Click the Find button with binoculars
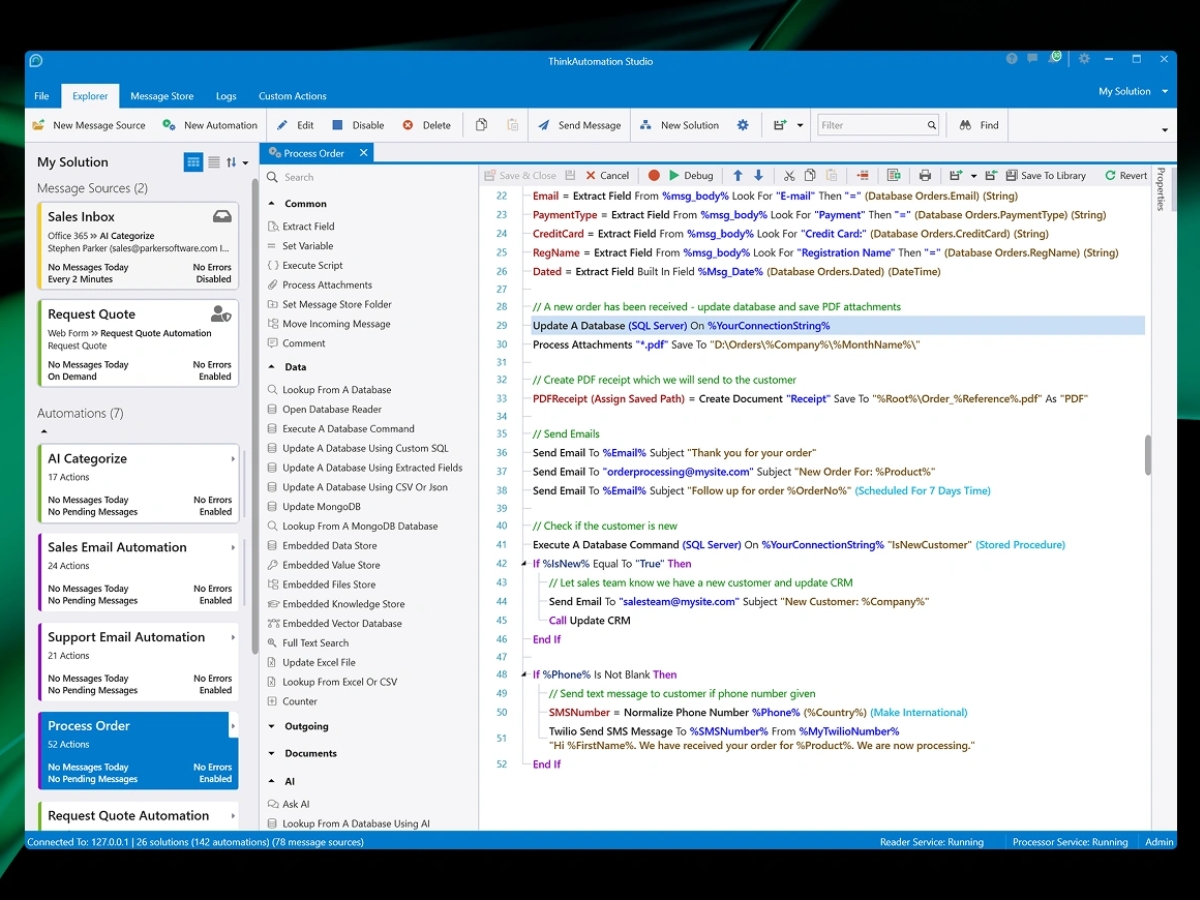This screenshot has width=1200, height=900. pyautogui.click(x=979, y=125)
